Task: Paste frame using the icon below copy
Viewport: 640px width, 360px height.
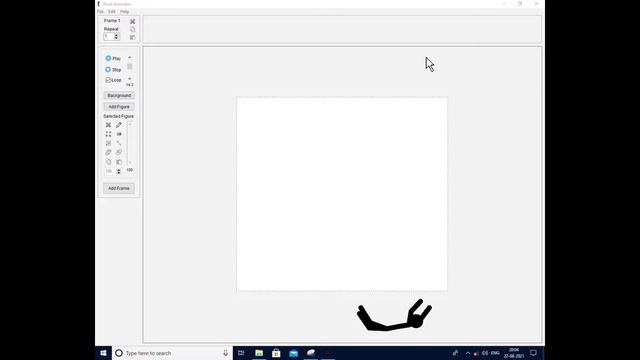Action: [x=132, y=38]
